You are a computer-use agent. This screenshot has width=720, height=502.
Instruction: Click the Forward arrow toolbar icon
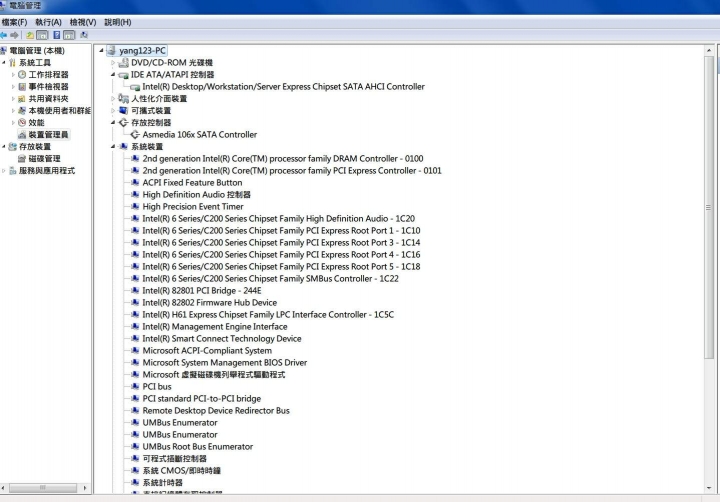(14, 35)
